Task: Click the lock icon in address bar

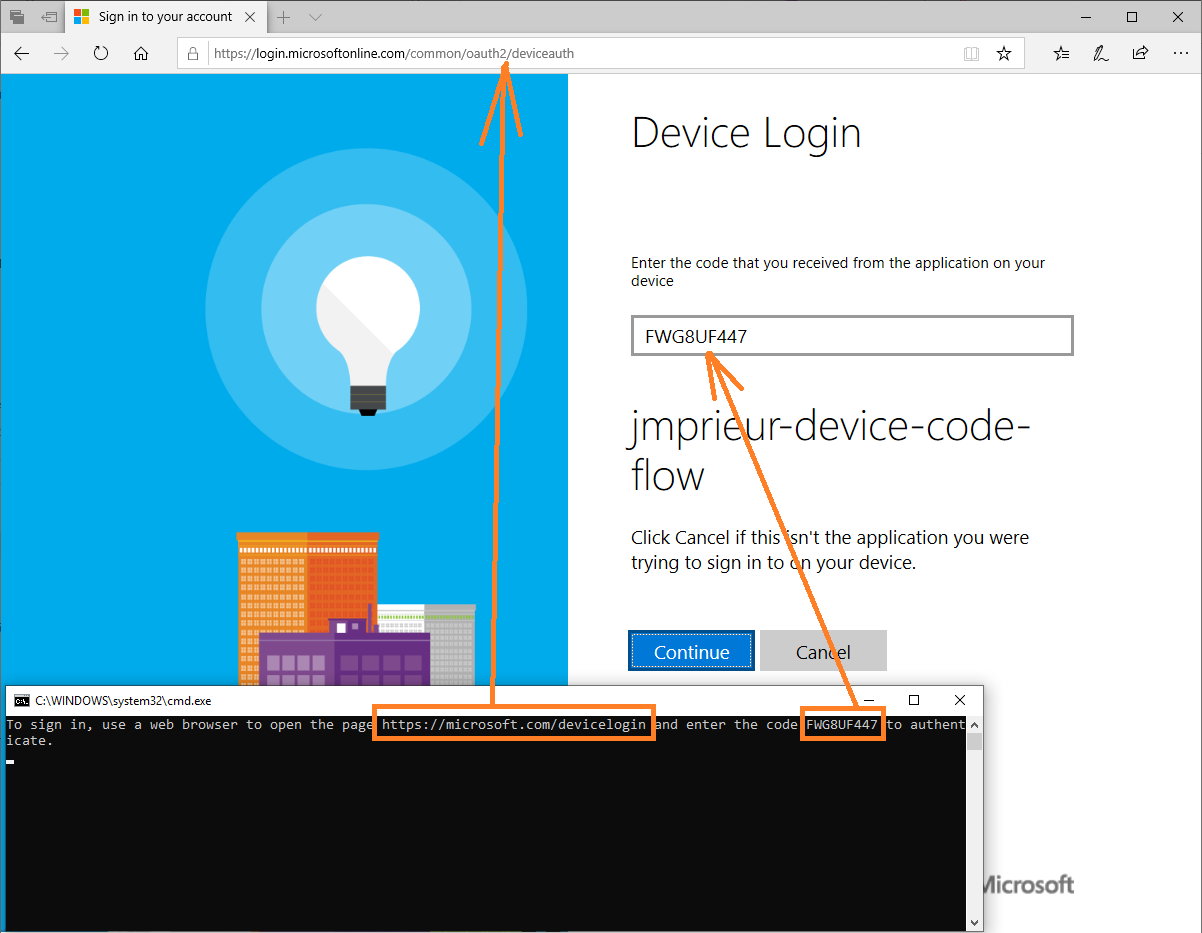Action: 194,54
